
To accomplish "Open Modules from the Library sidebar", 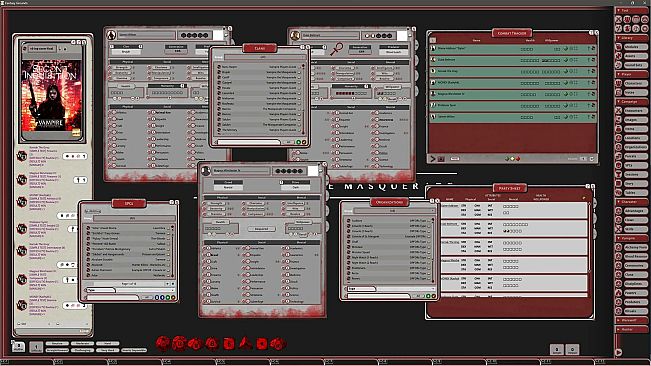I will point(636,47).
